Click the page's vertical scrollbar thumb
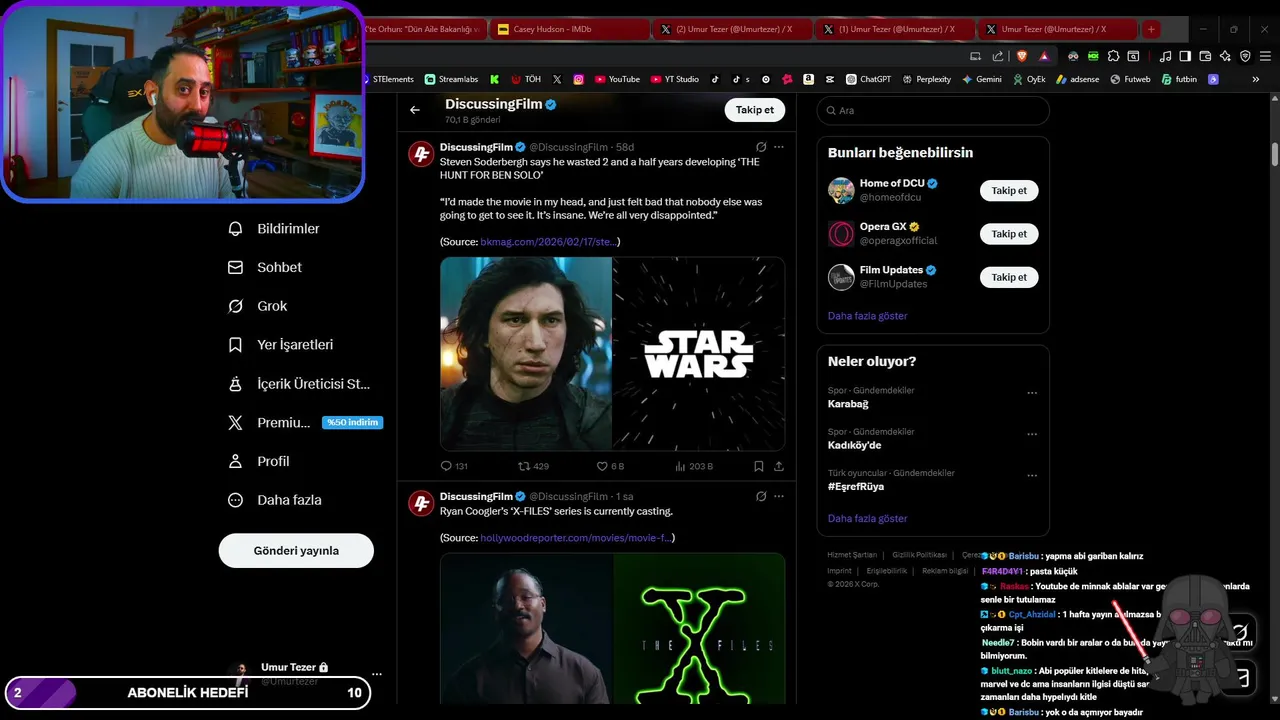1280x720 pixels. coord(1275,155)
